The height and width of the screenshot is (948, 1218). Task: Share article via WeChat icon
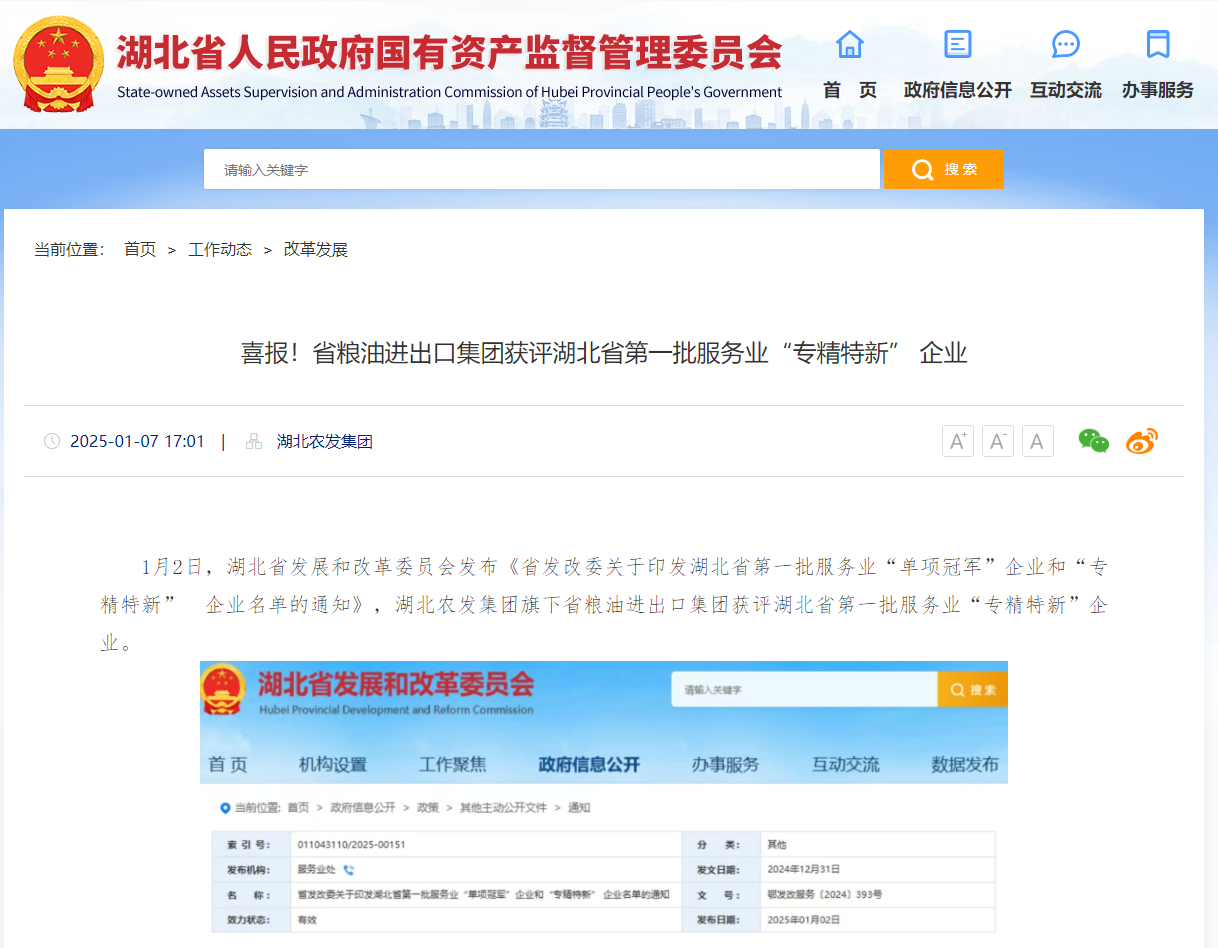pyautogui.click(x=1093, y=441)
